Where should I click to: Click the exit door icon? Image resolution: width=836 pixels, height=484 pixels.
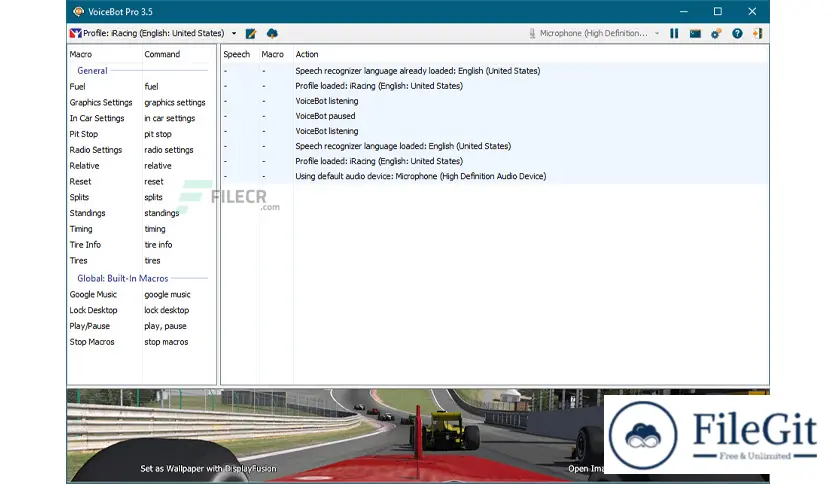(x=758, y=34)
